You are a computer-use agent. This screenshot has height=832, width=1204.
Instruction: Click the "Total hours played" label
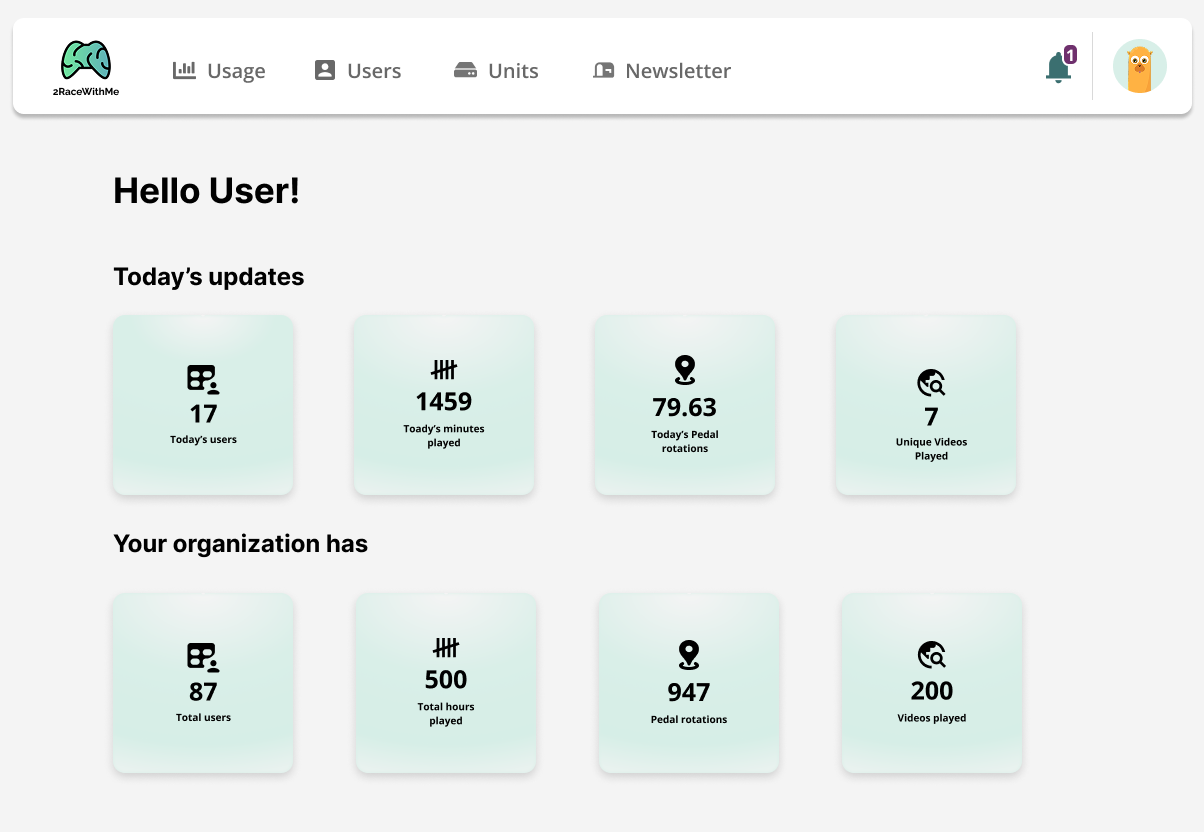coord(446,713)
